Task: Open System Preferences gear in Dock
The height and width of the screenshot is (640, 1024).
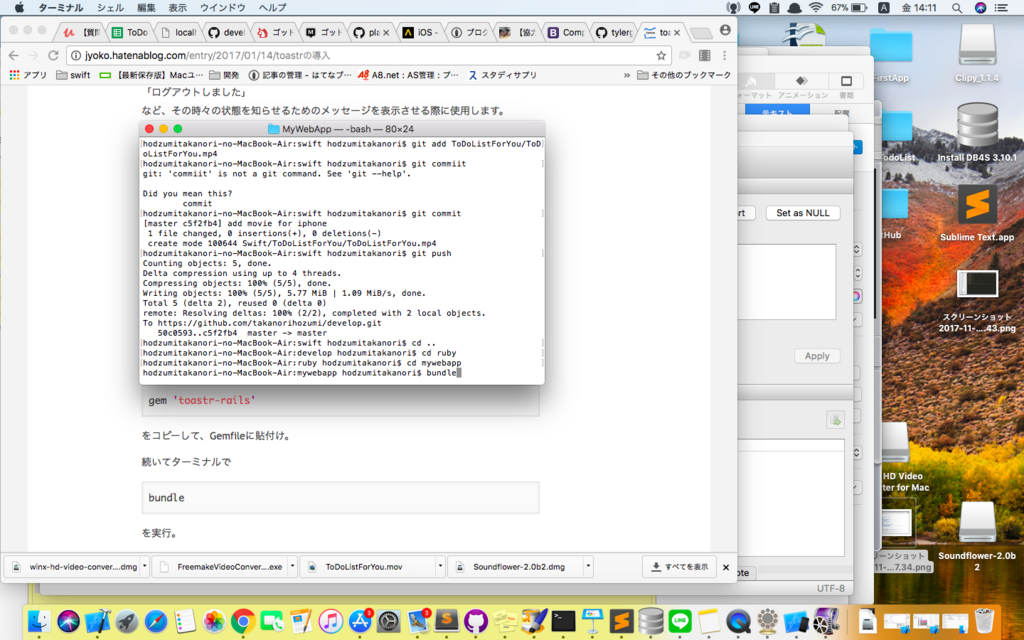Action: [389, 621]
